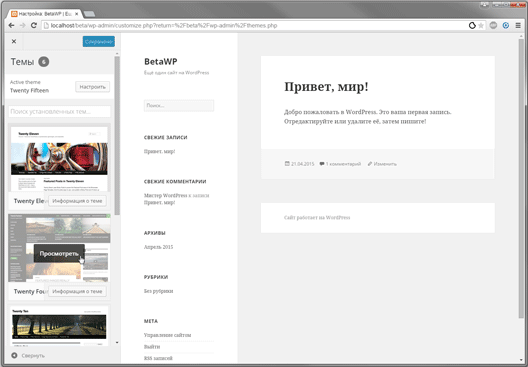This screenshot has width=528, height=367.
Task: Close the BetaWP browser tab
Action: 76,14
